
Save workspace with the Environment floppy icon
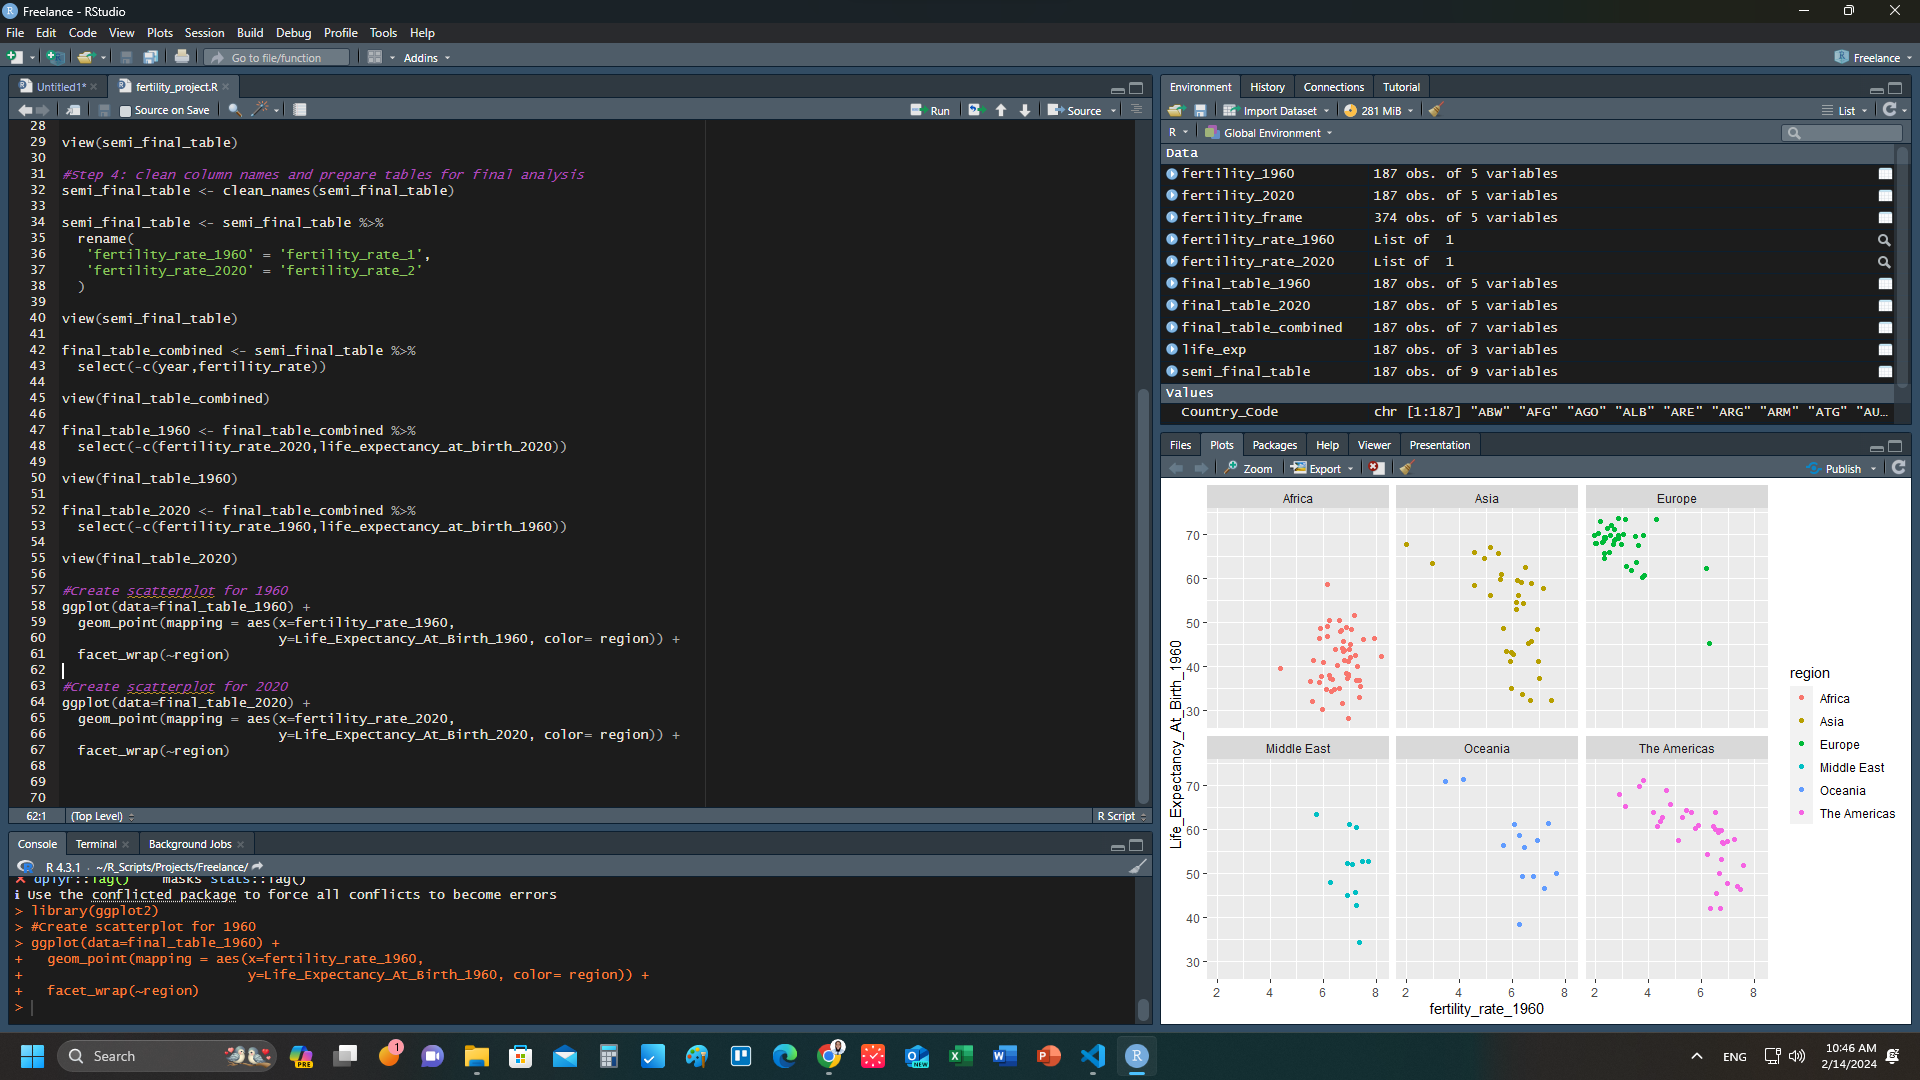1200,110
